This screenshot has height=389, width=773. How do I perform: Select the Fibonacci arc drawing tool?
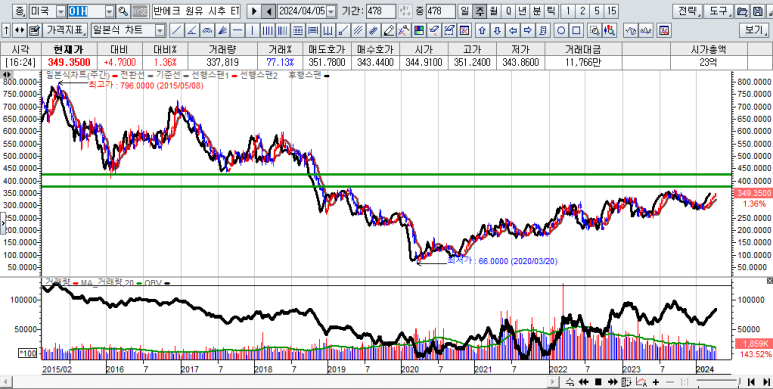207,31
